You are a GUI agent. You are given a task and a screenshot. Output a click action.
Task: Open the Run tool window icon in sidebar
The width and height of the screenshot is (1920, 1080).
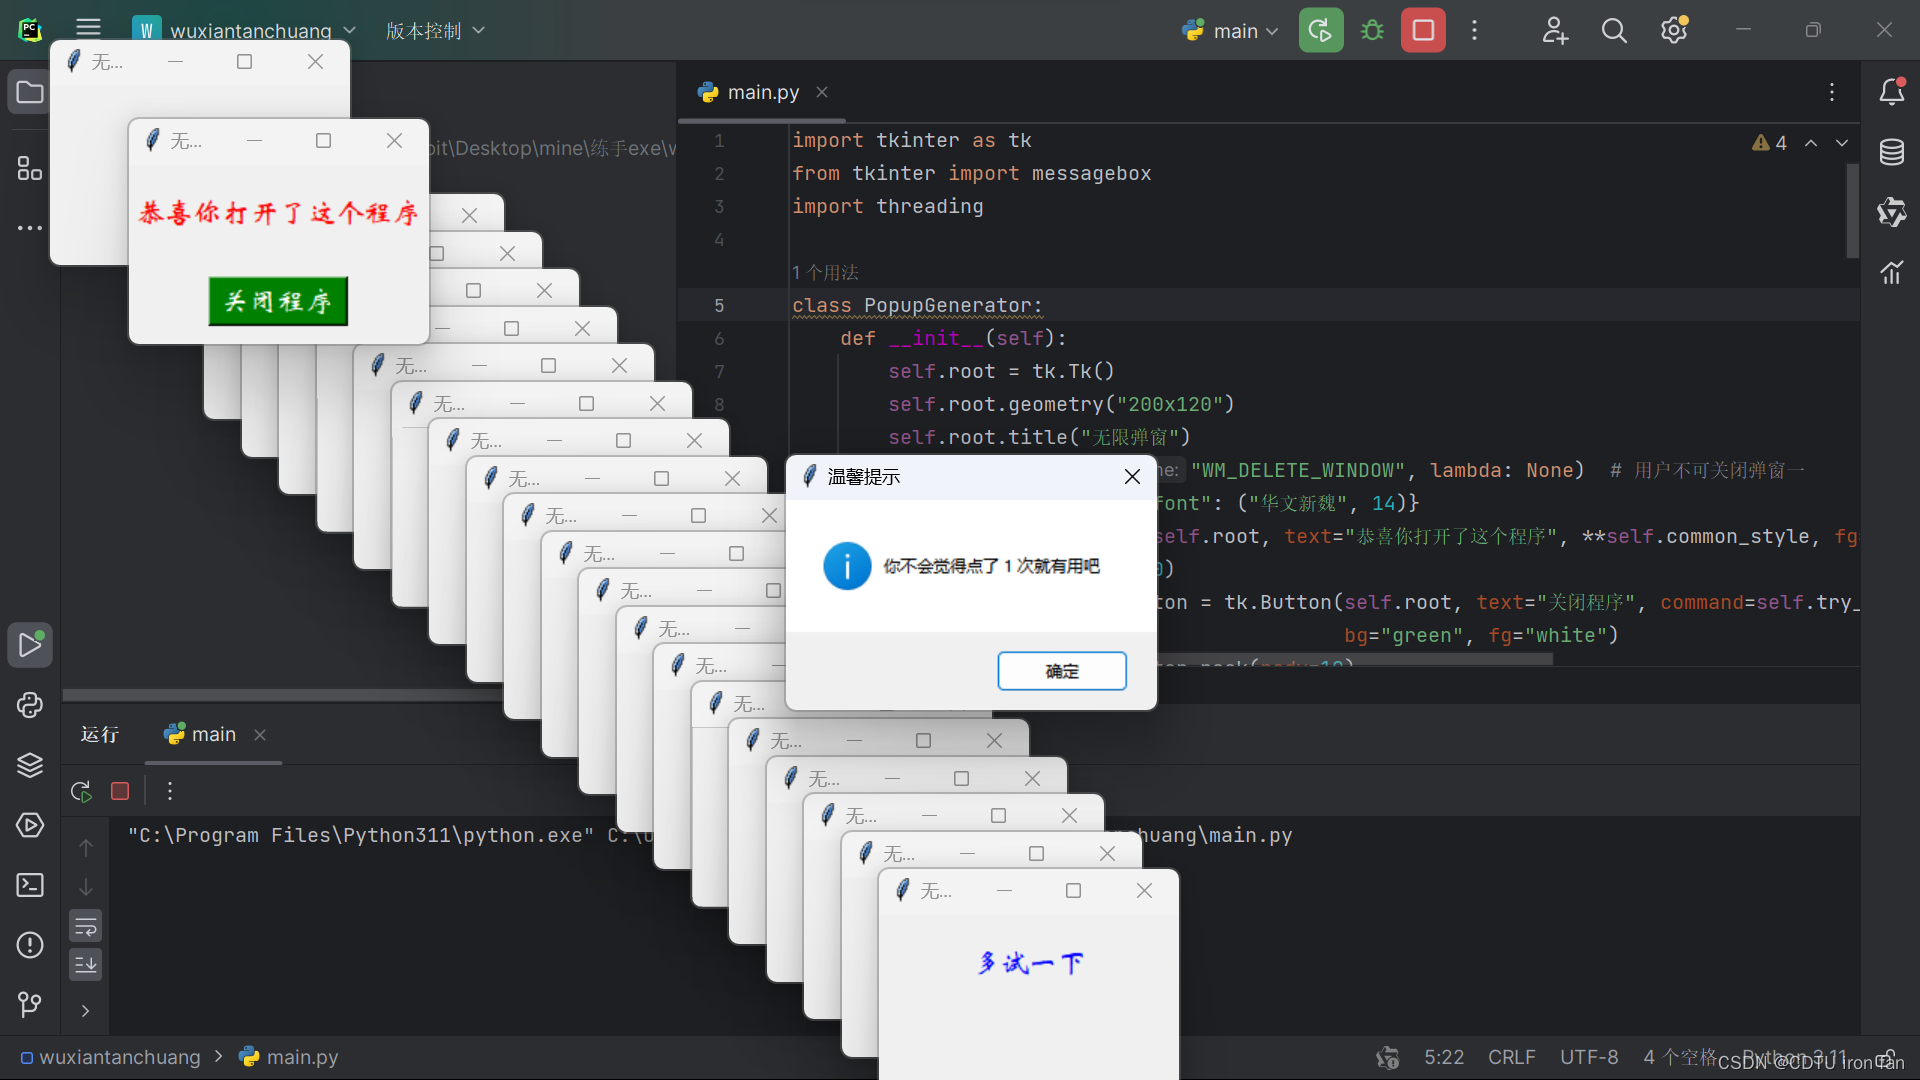[30, 645]
